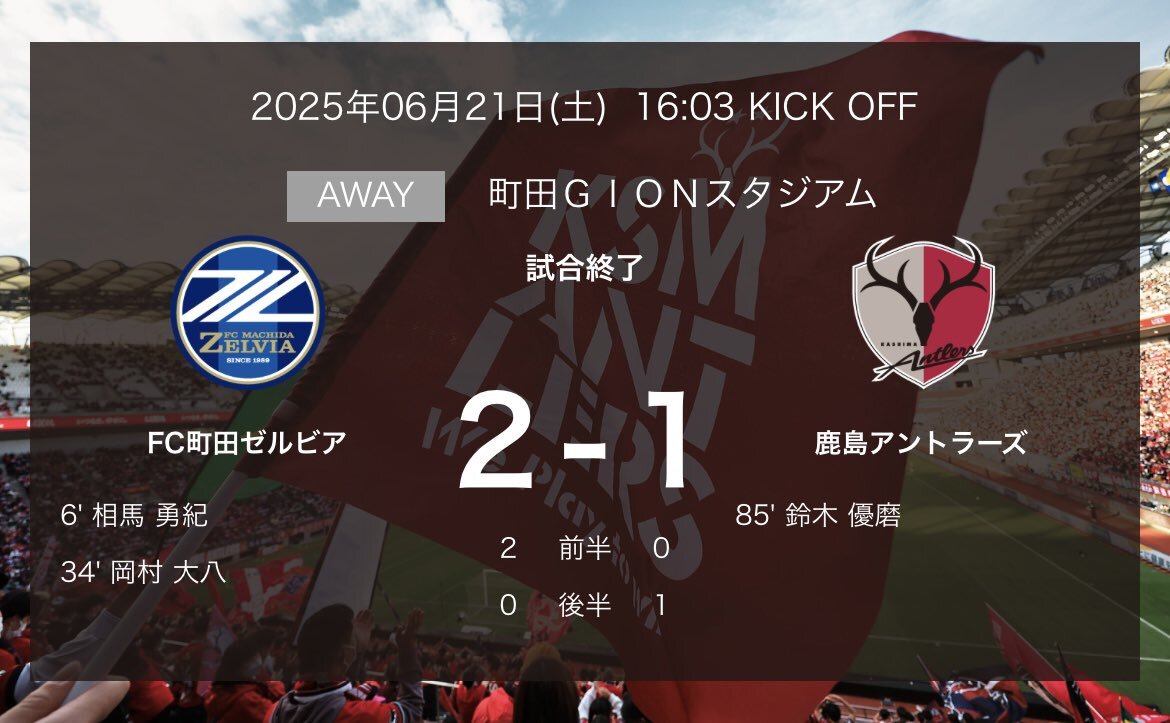Select the AWAY label badge
Image resolution: width=1170 pixels, height=723 pixels.
[x=366, y=196]
